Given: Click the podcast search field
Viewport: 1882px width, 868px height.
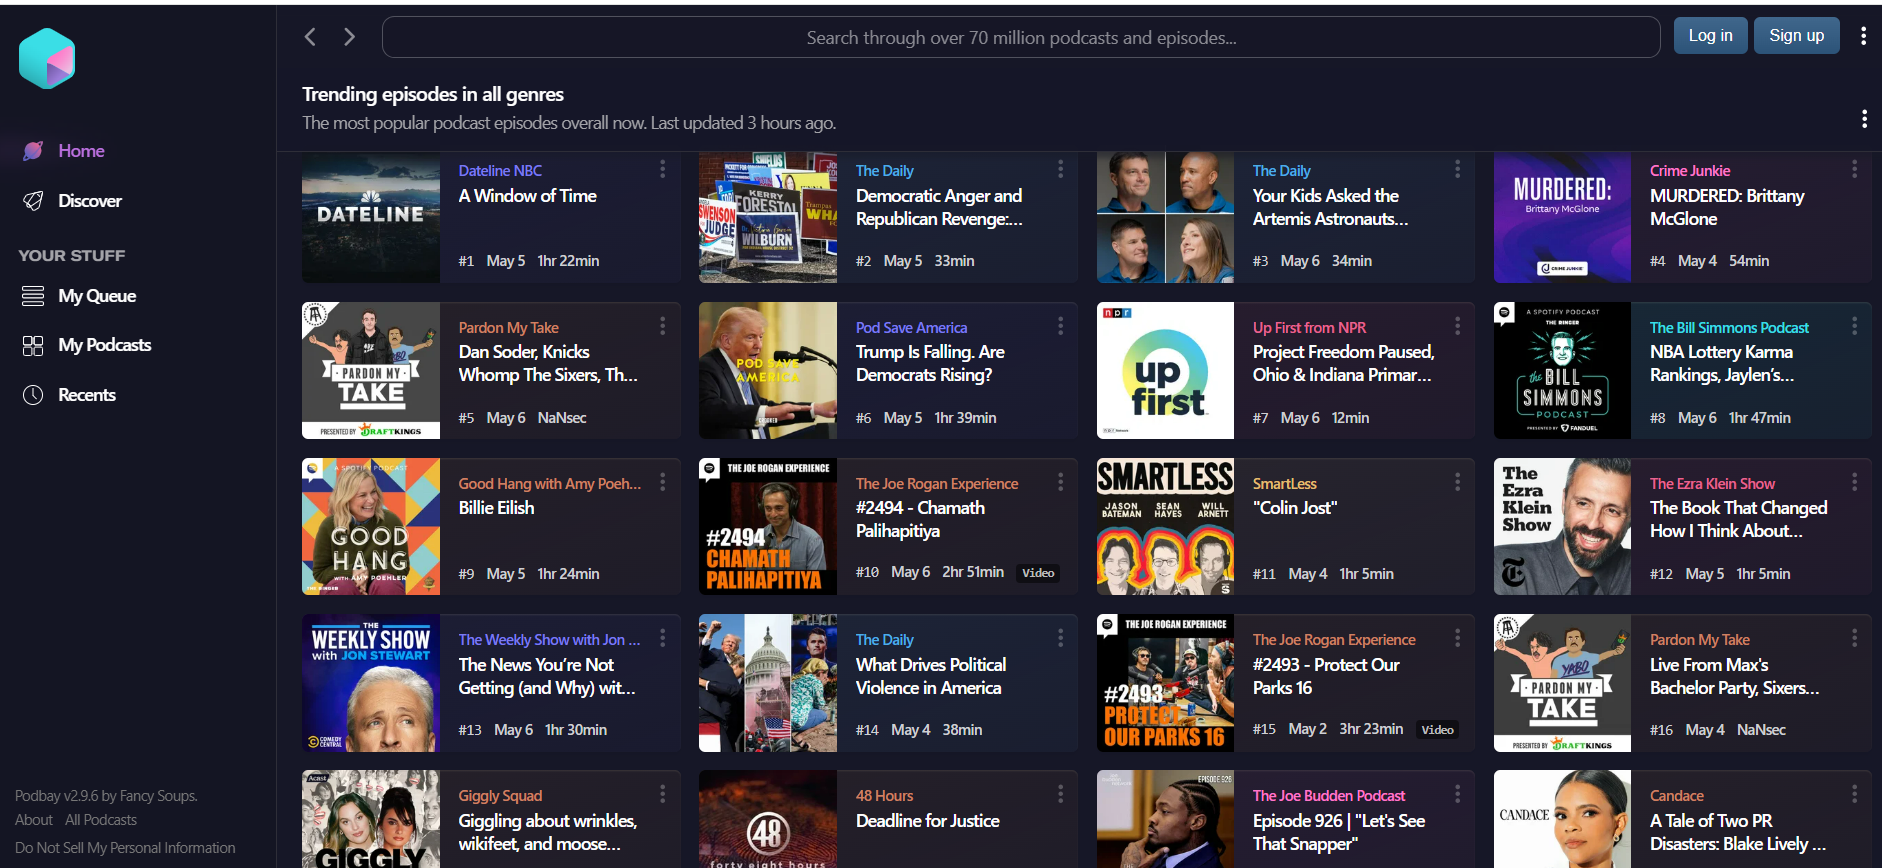Looking at the screenshot, I should click(x=1021, y=37).
